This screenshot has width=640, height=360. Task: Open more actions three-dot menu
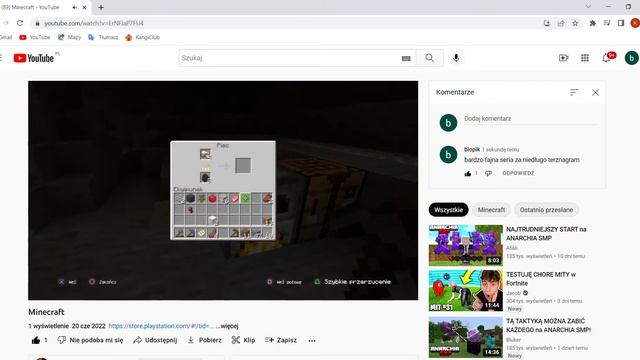(x=312, y=340)
